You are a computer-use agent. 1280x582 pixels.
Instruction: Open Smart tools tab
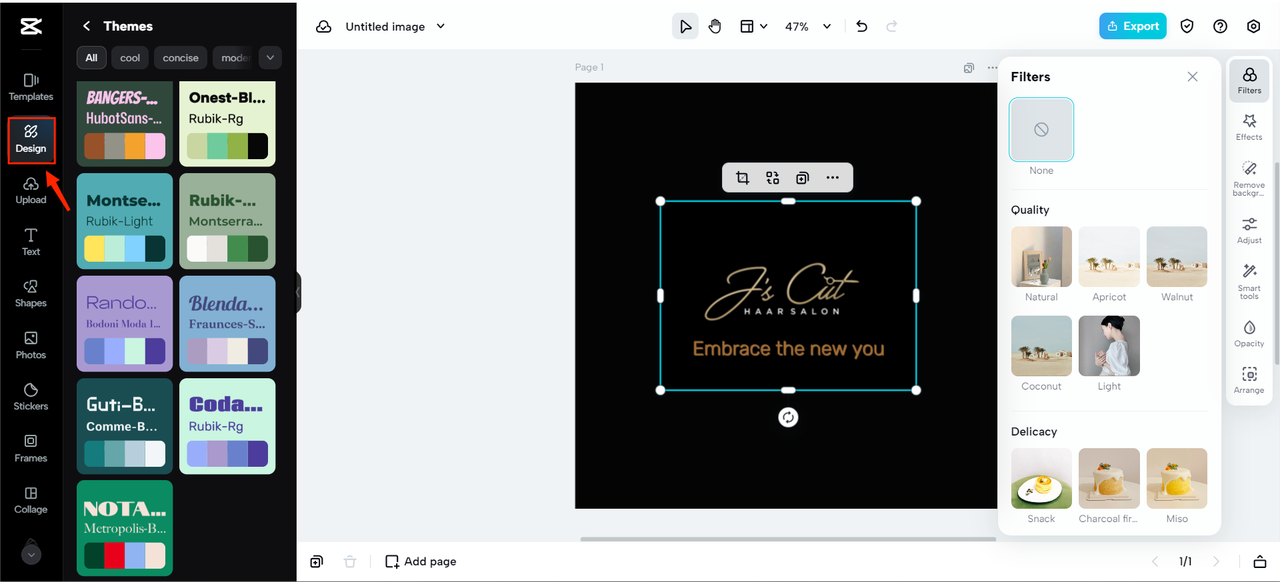(1249, 282)
